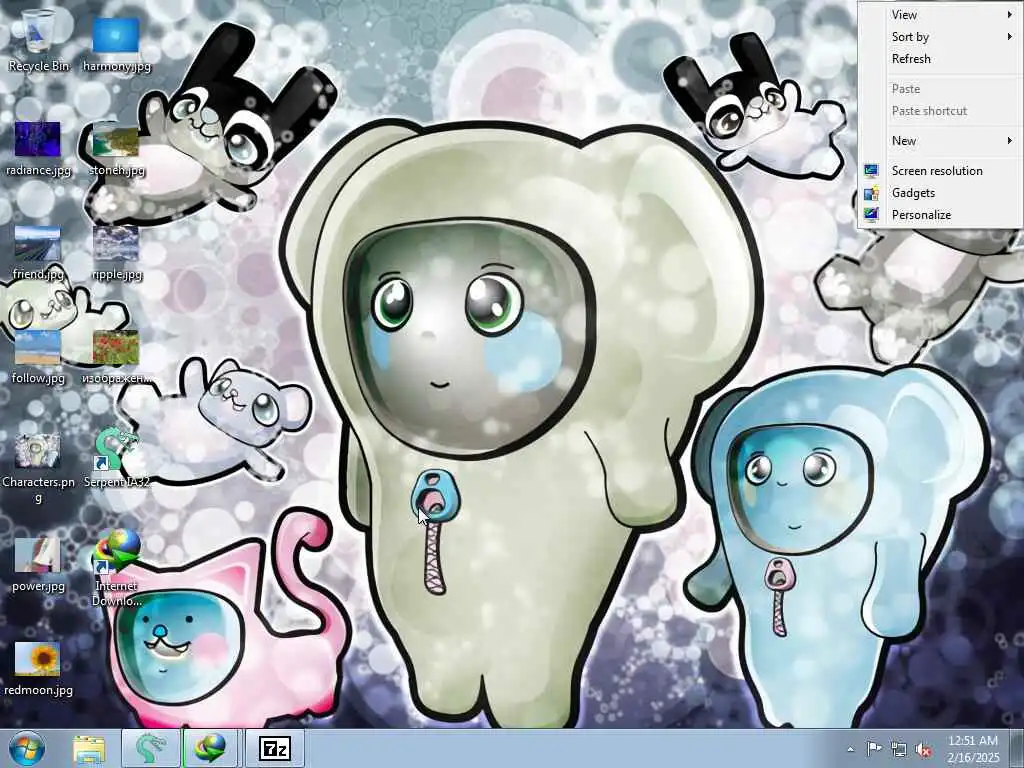The height and width of the screenshot is (768, 1024).
Task: Open the View submenu in context menu
Action: point(940,14)
